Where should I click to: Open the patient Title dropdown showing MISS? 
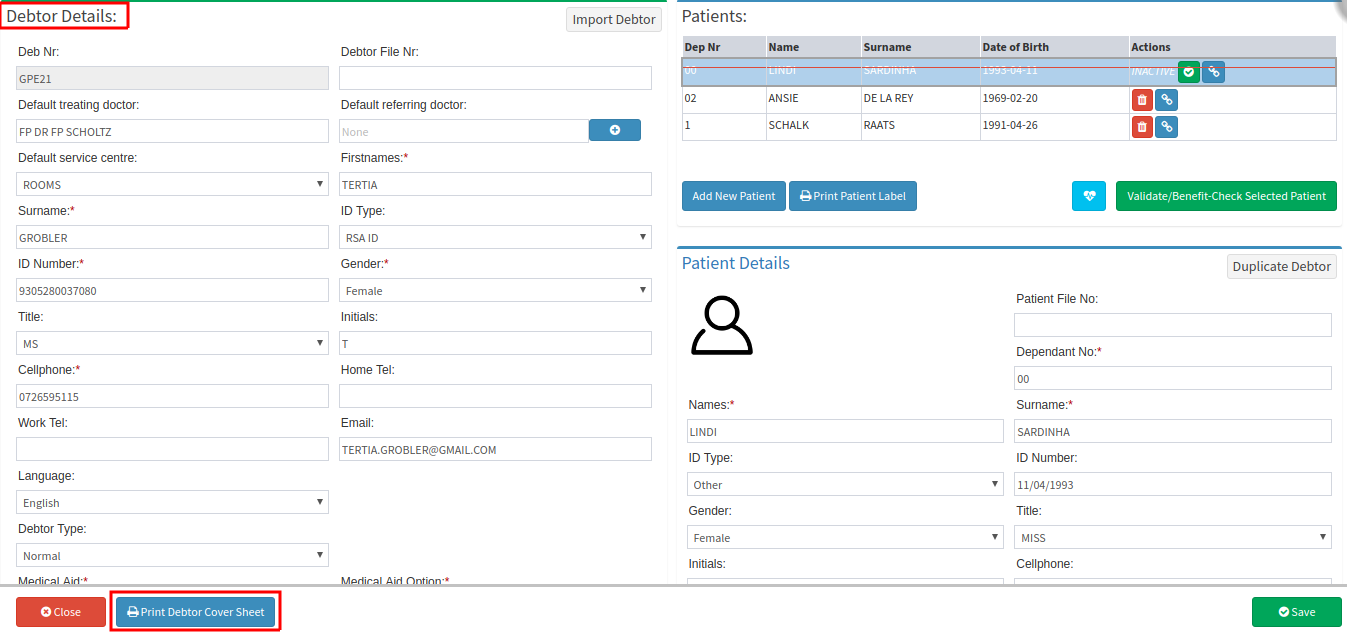(x=1172, y=538)
